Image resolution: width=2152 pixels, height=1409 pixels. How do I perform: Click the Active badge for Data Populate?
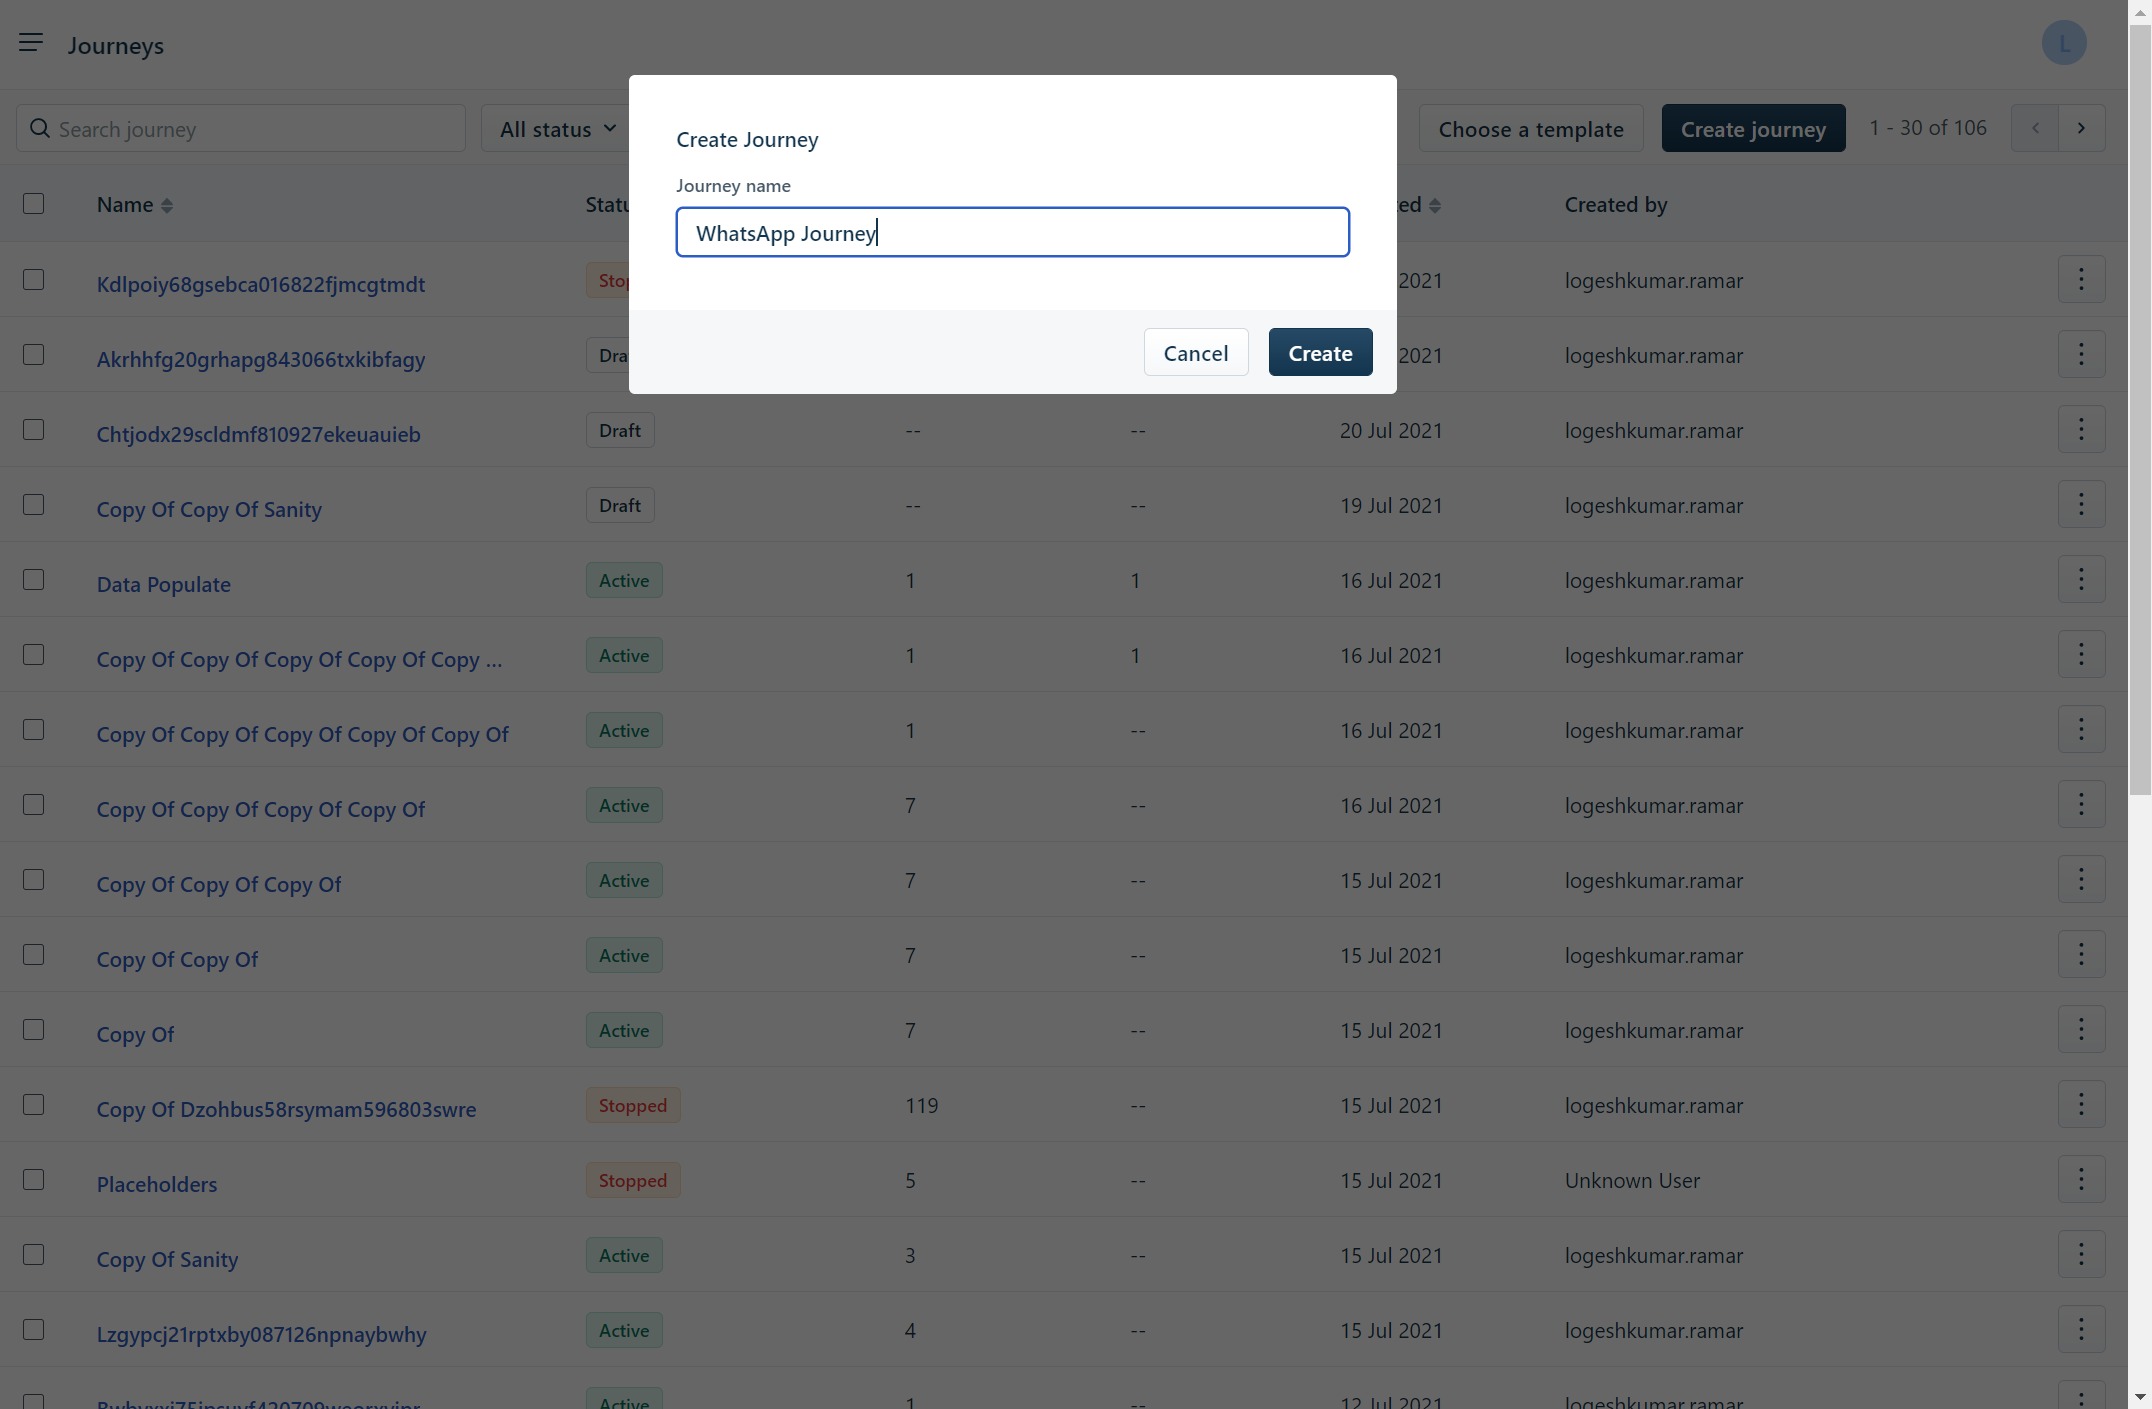(624, 580)
